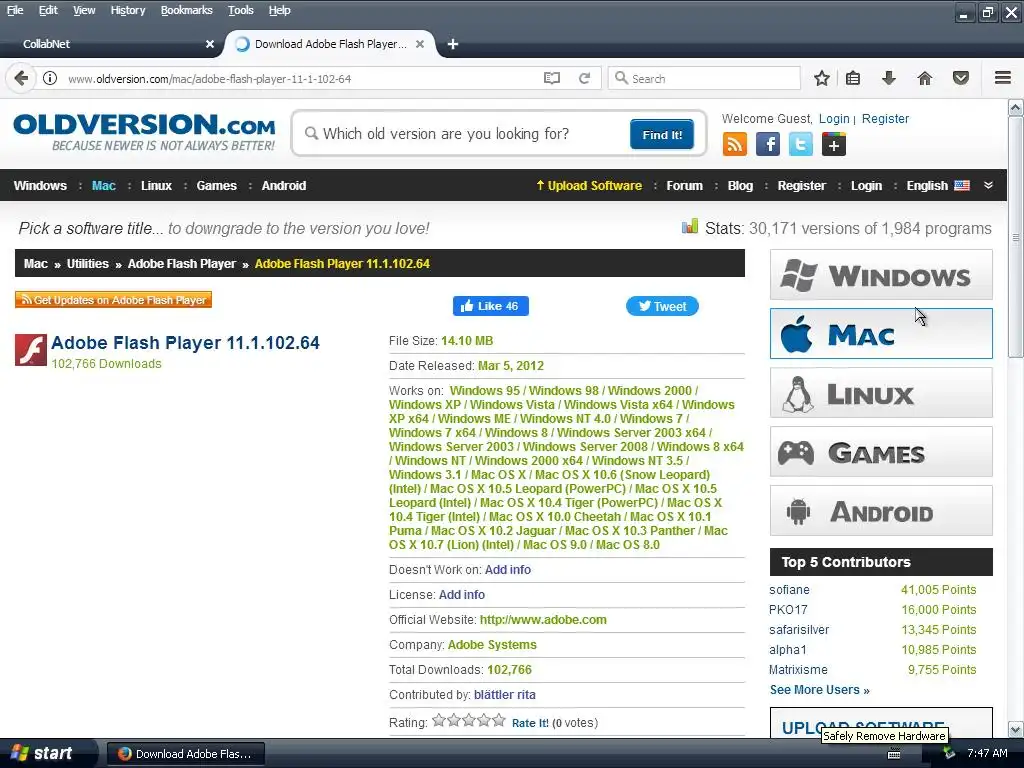The image size is (1024, 768).
Task: Open the Twitter icon in header
Action: pyautogui.click(x=801, y=144)
